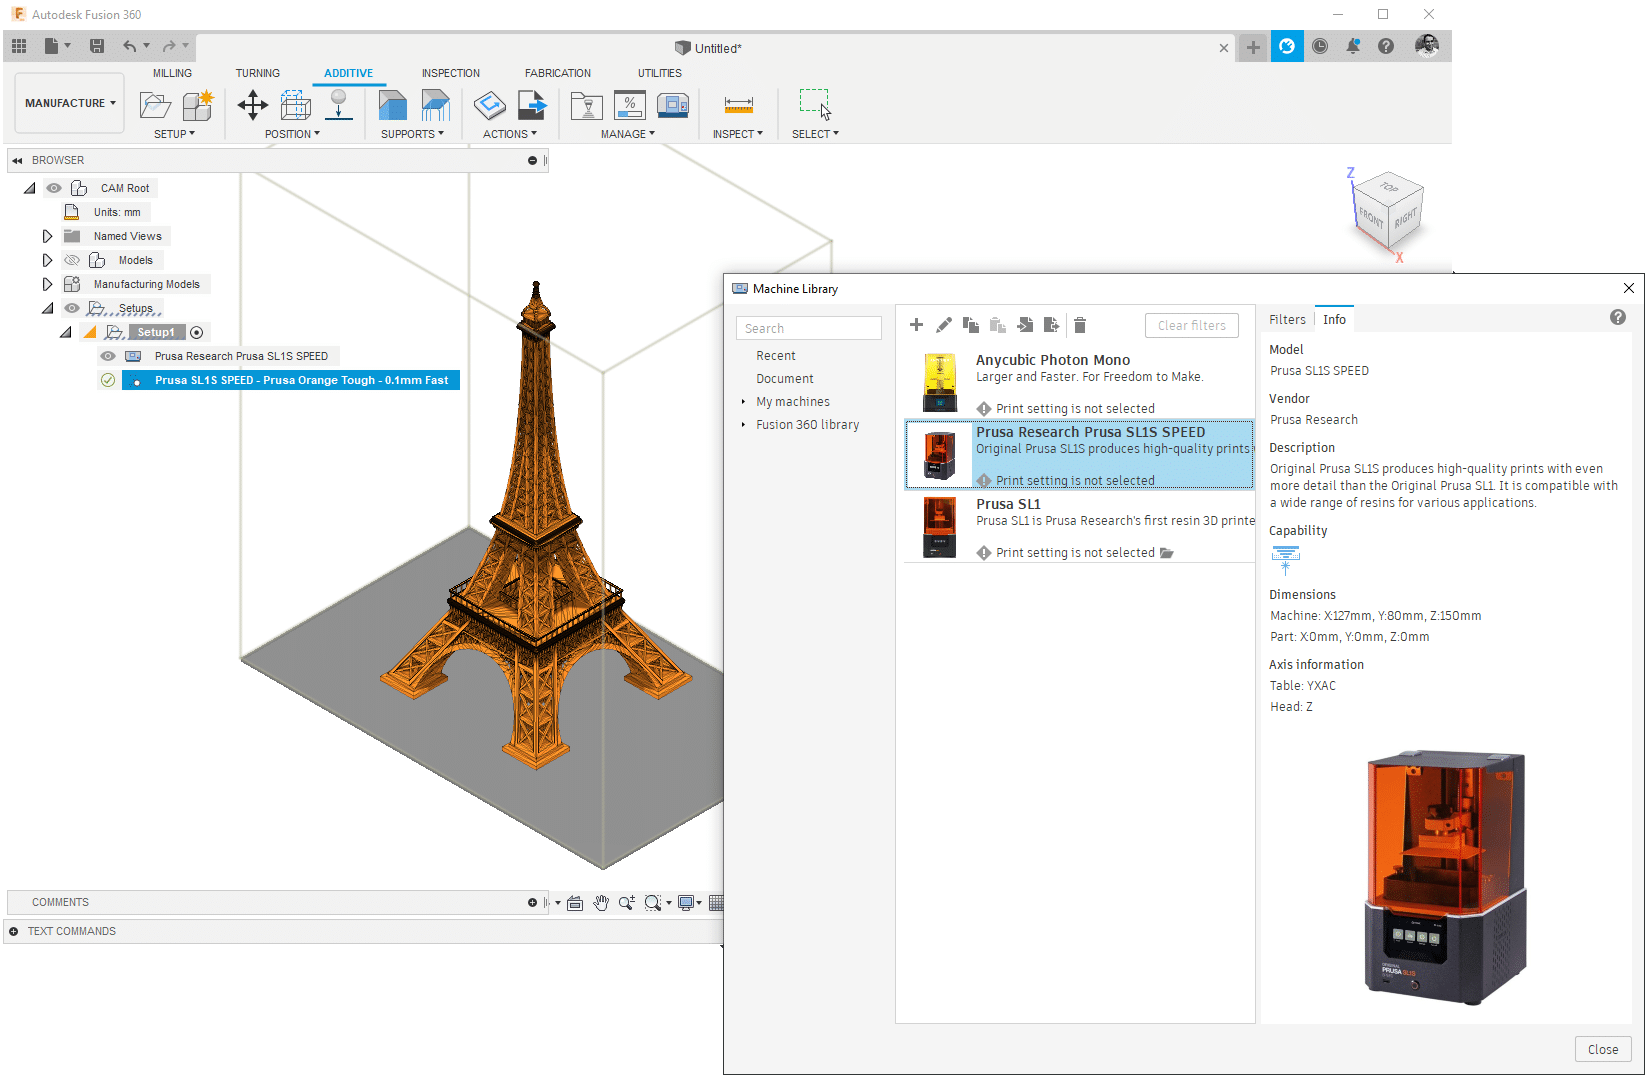Open the Filters tab in Machine Library
This screenshot has width=1649, height=1078.
click(1287, 320)
